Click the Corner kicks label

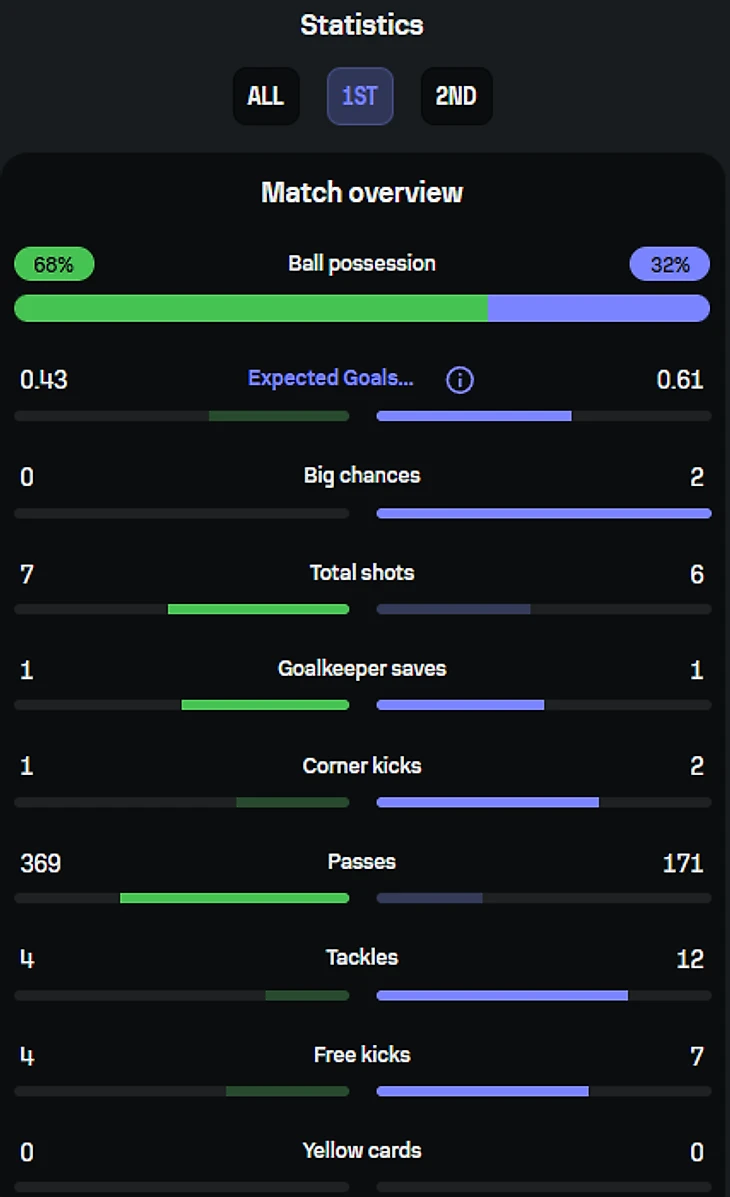pos(362,766)
